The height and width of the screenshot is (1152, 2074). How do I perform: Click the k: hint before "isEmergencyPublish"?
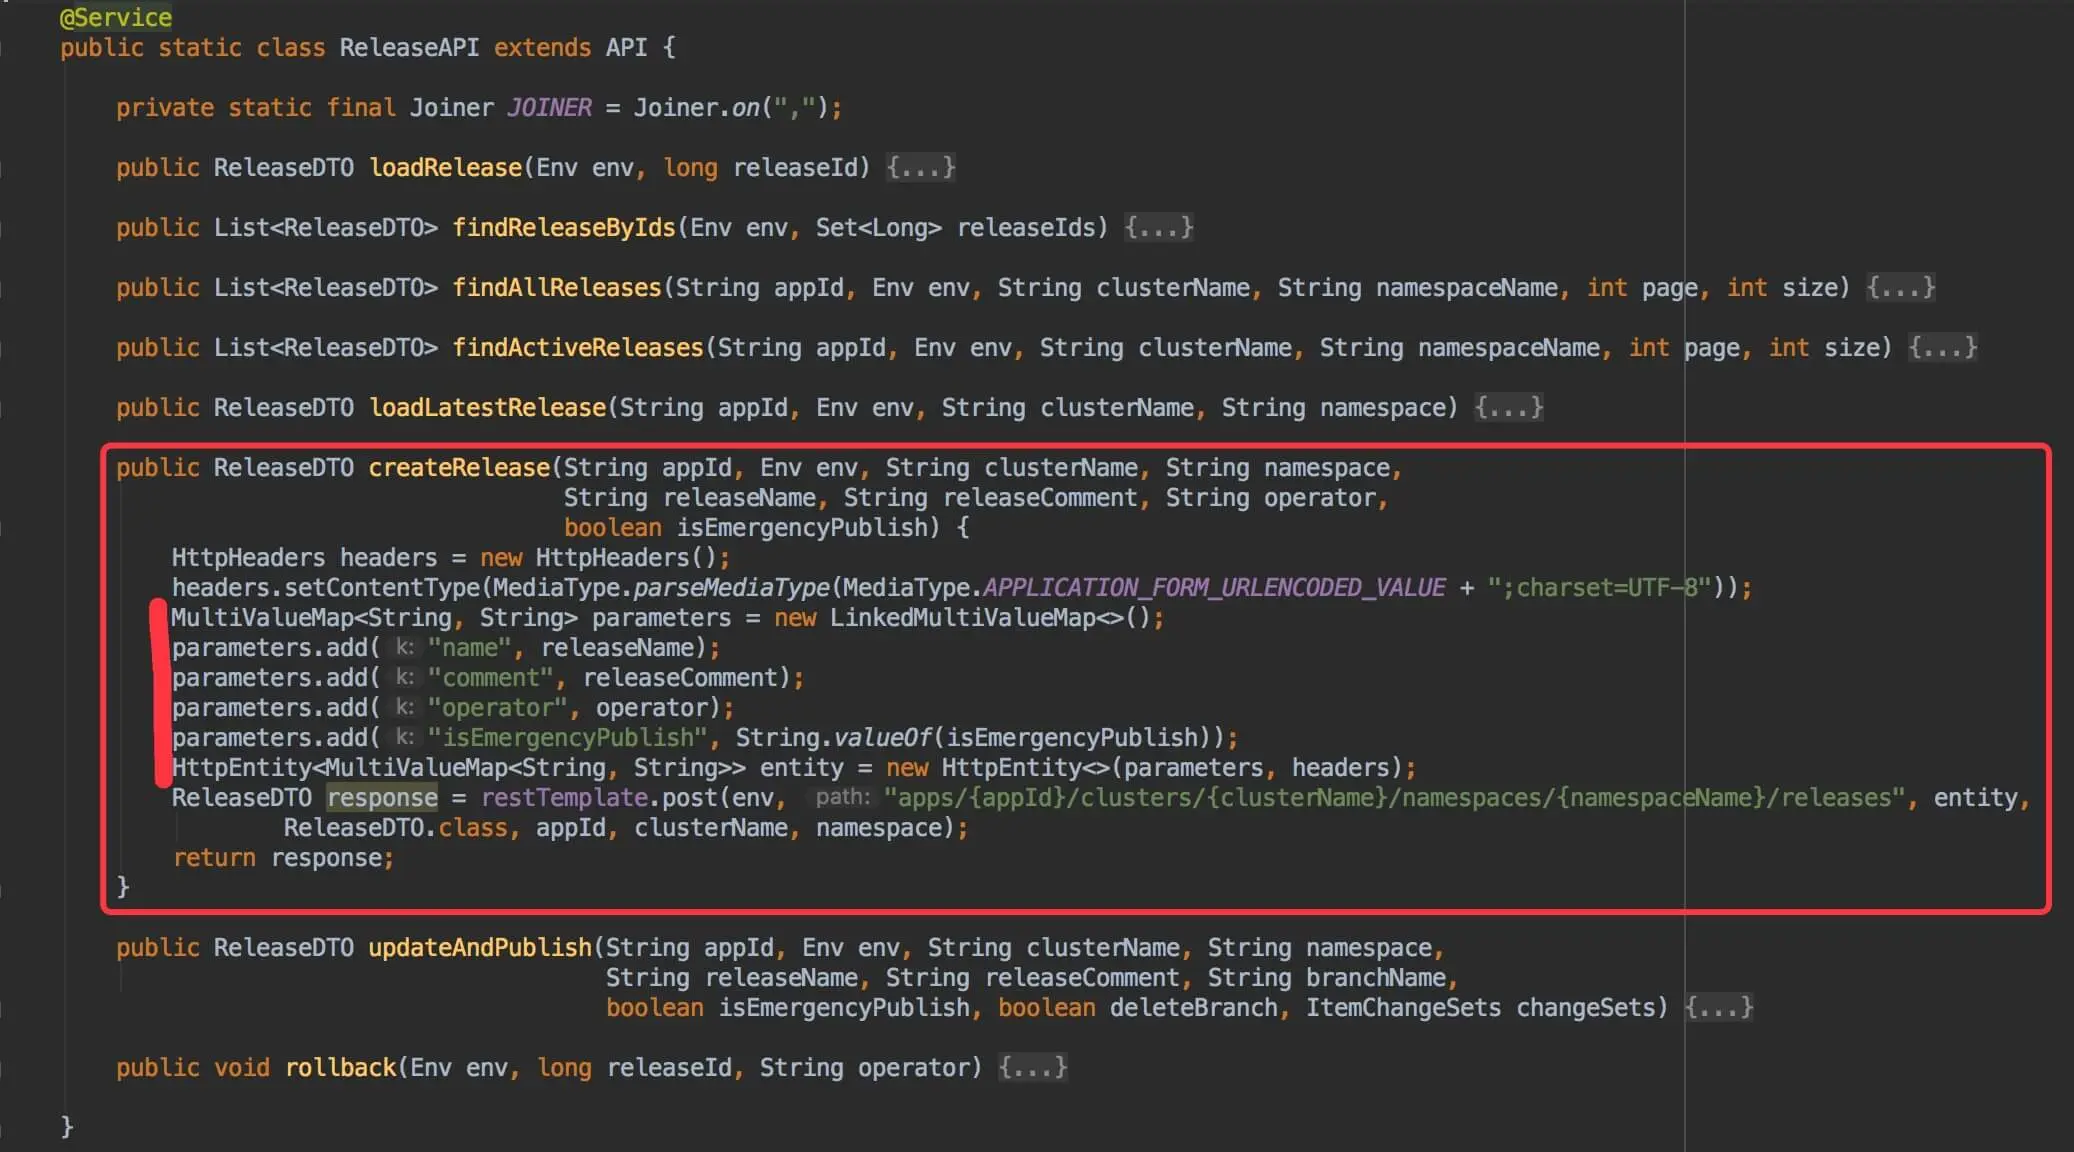click(x=404, y=737)
